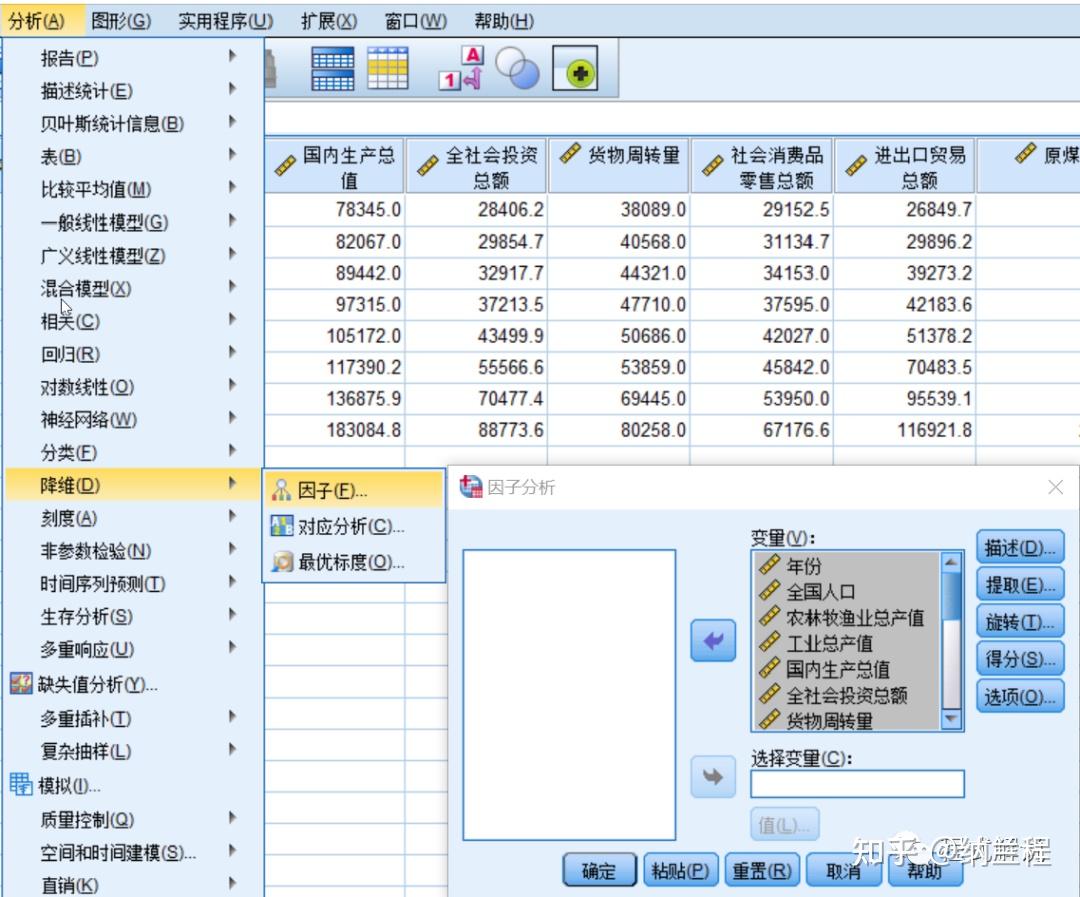Click the 选择变量(C) input field

[x=858, y=784]
